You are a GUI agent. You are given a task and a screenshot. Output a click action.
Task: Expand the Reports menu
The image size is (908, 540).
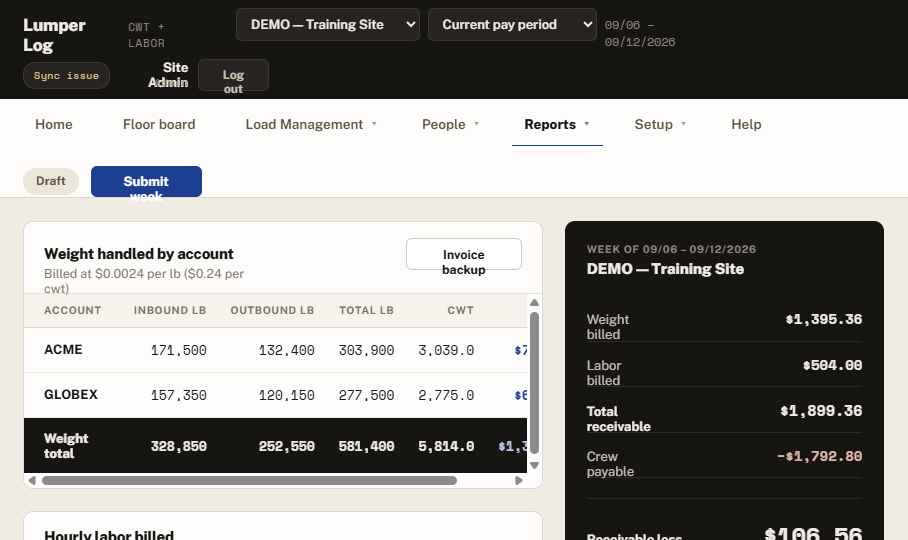(x=557, y=124)
